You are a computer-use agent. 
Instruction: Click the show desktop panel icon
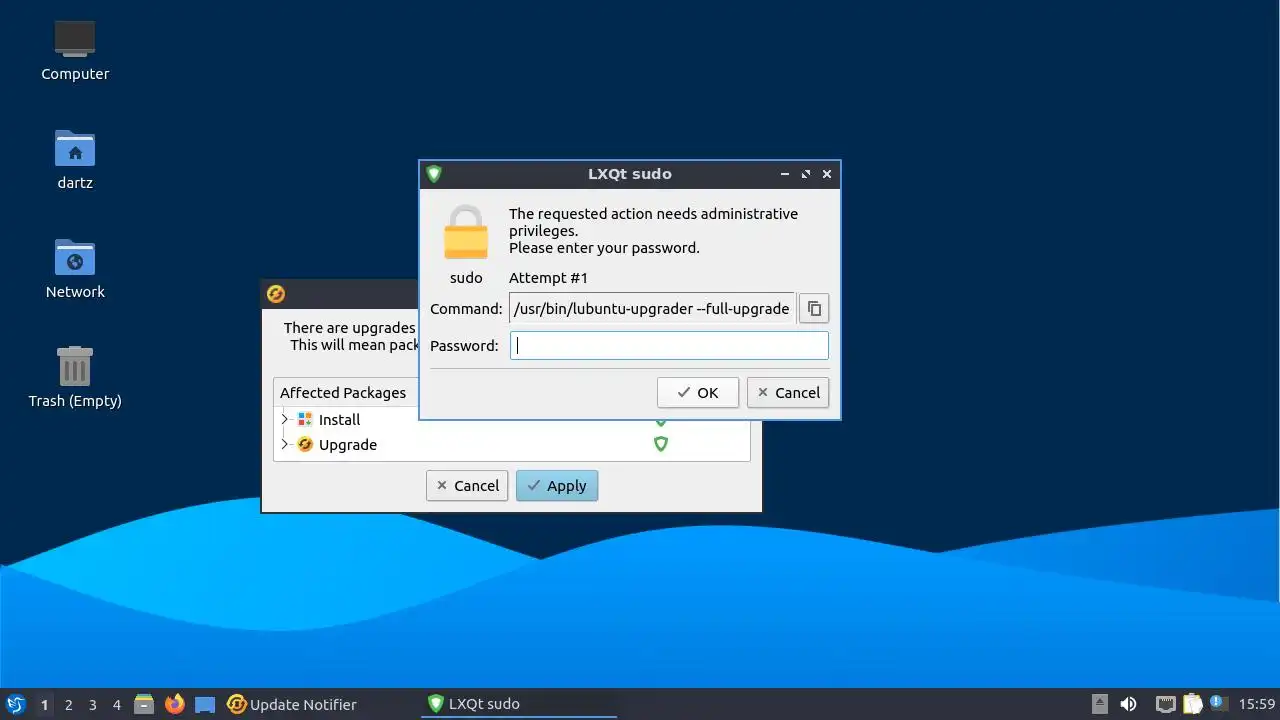205,704
